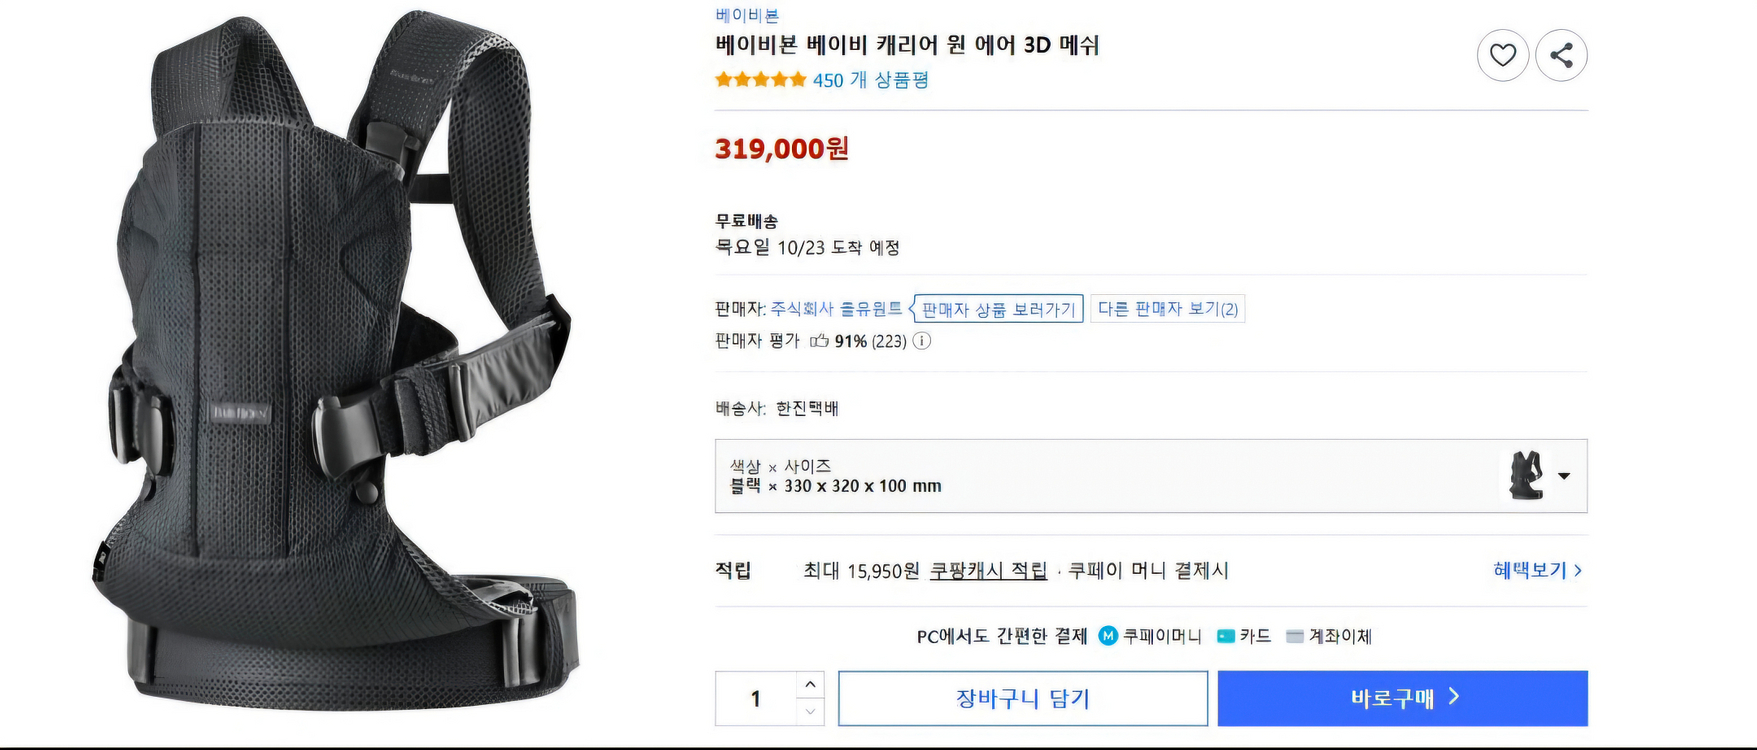This screenshot has width=1757, height=750.
Task: Click the 카드 payment icon
Action: point(1226,636)
